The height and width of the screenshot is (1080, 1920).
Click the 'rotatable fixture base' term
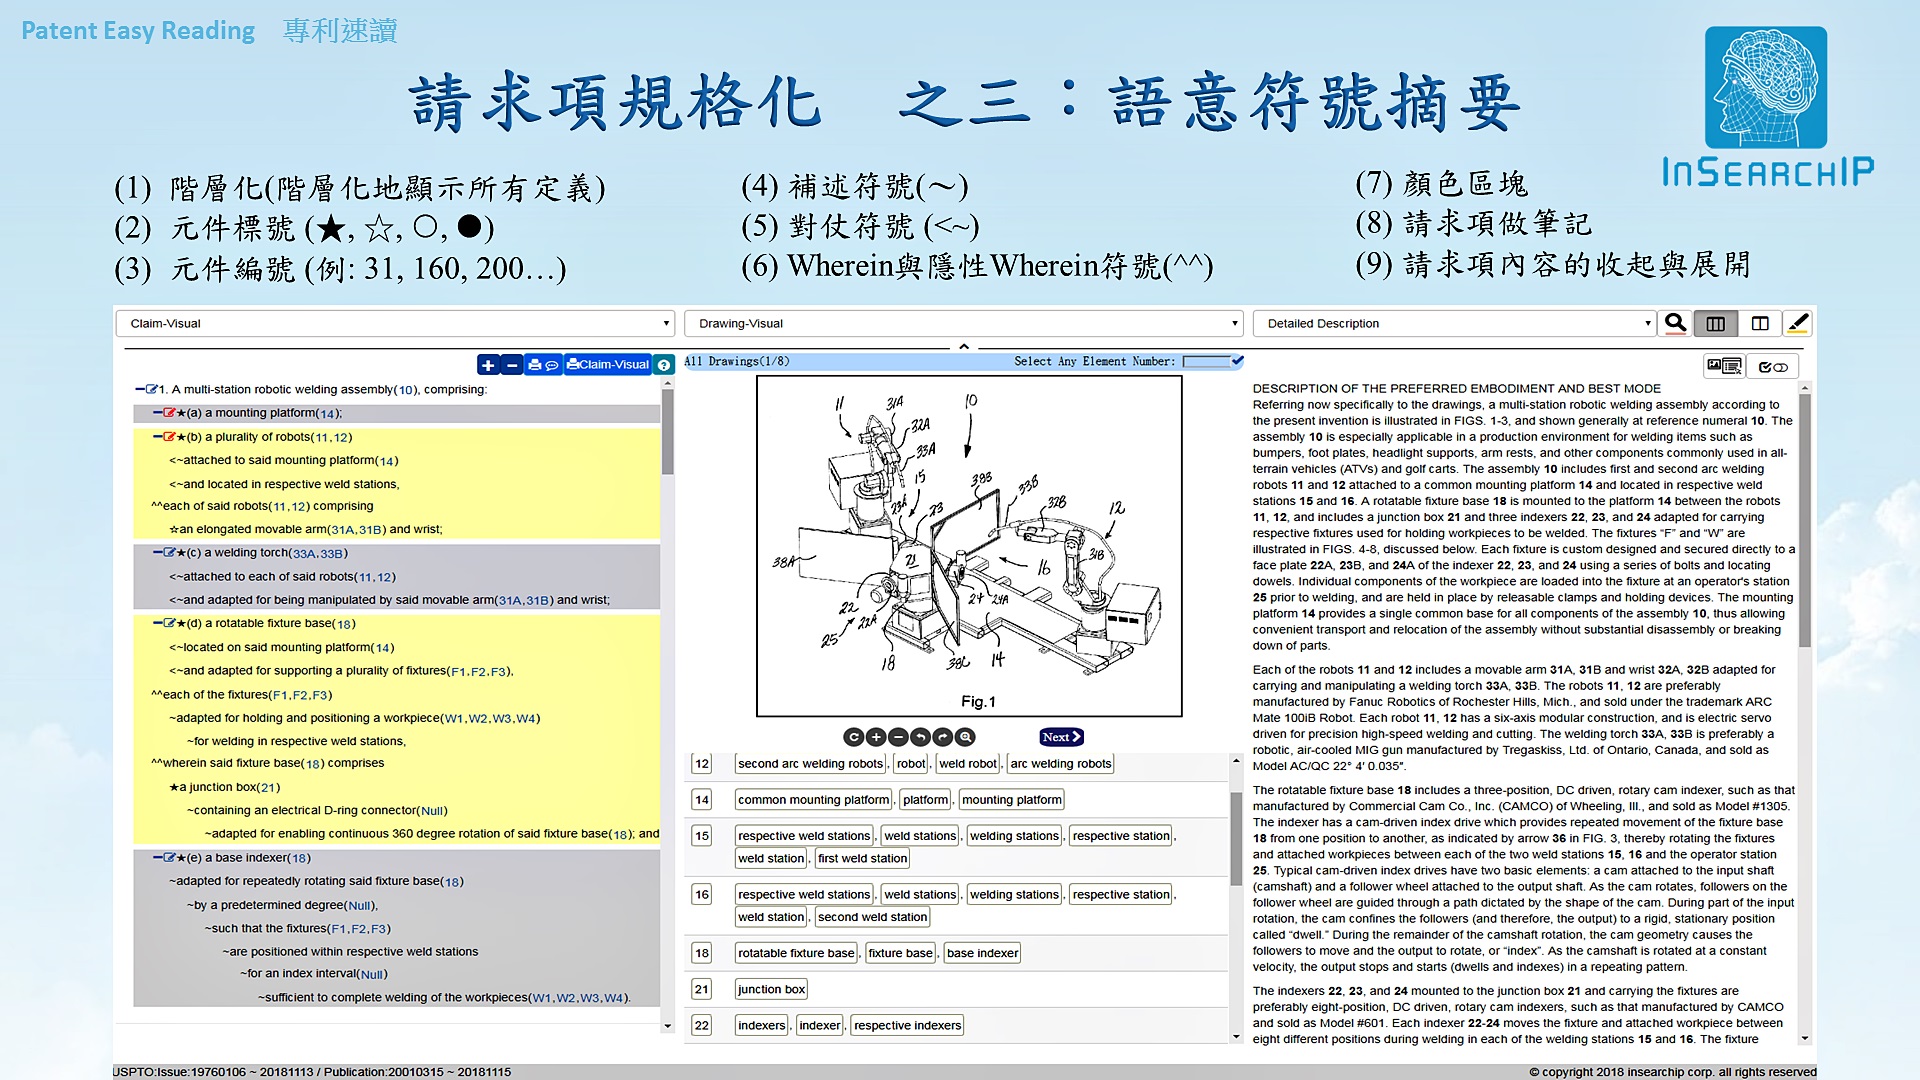tap(797, 953)
